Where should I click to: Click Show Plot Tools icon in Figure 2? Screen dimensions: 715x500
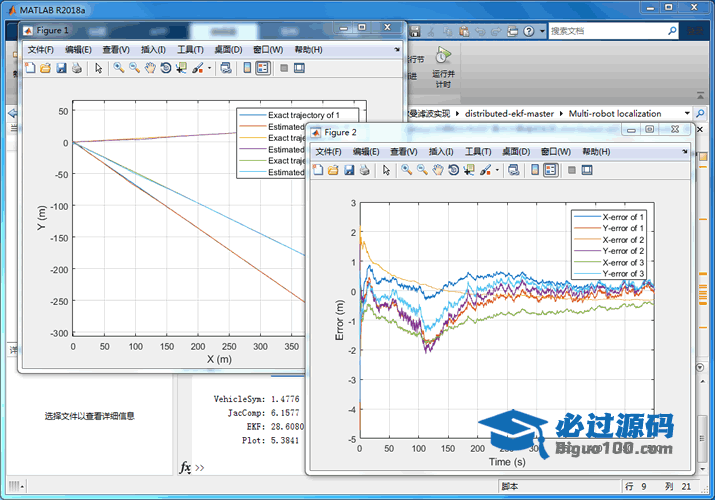pyautogui.click(x=587, y=170)
